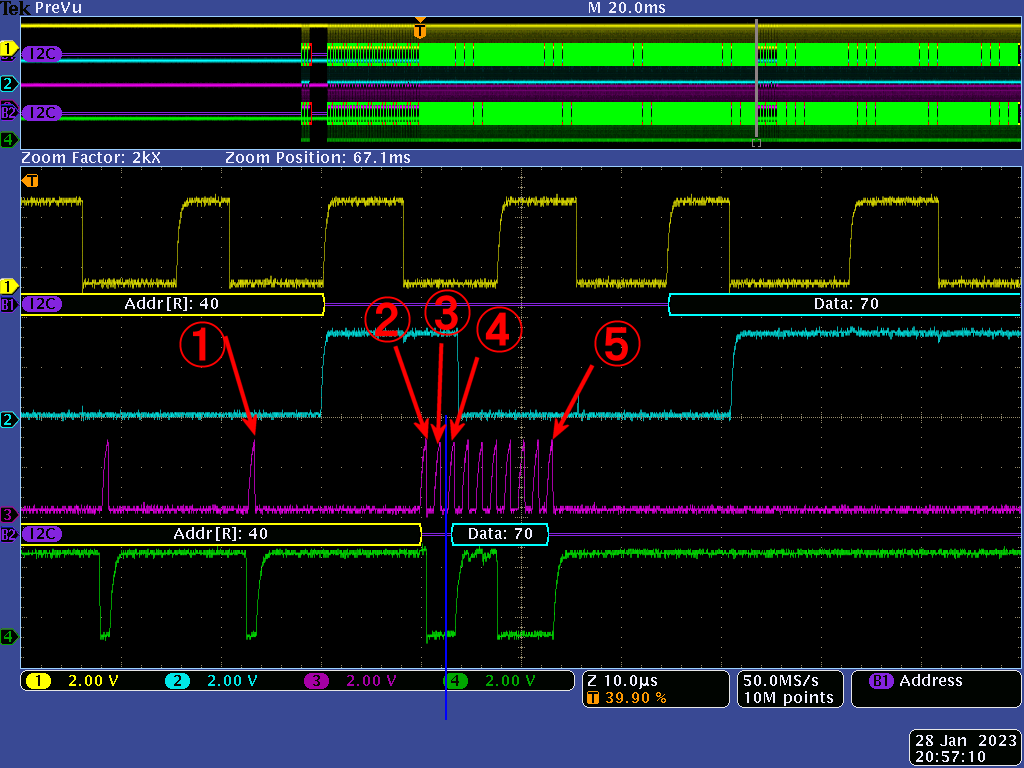1024x768 pixels.
Task: Click the cyan 2.00 V scale value
Action: coord(232,681)
